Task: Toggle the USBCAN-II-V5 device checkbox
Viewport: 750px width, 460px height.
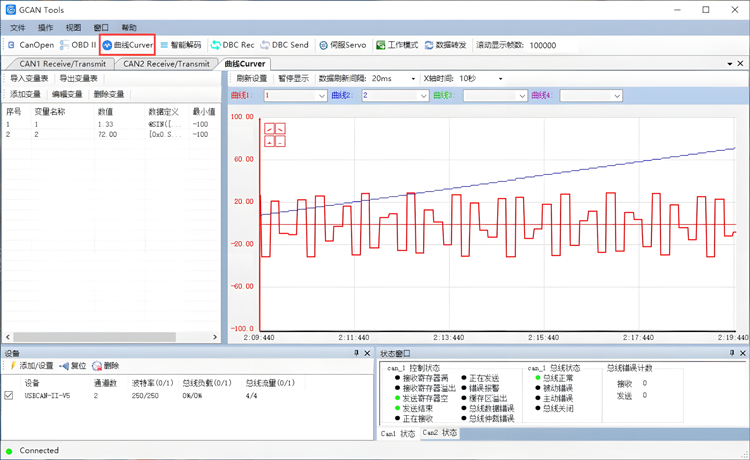Action: [x=9, y=396]
